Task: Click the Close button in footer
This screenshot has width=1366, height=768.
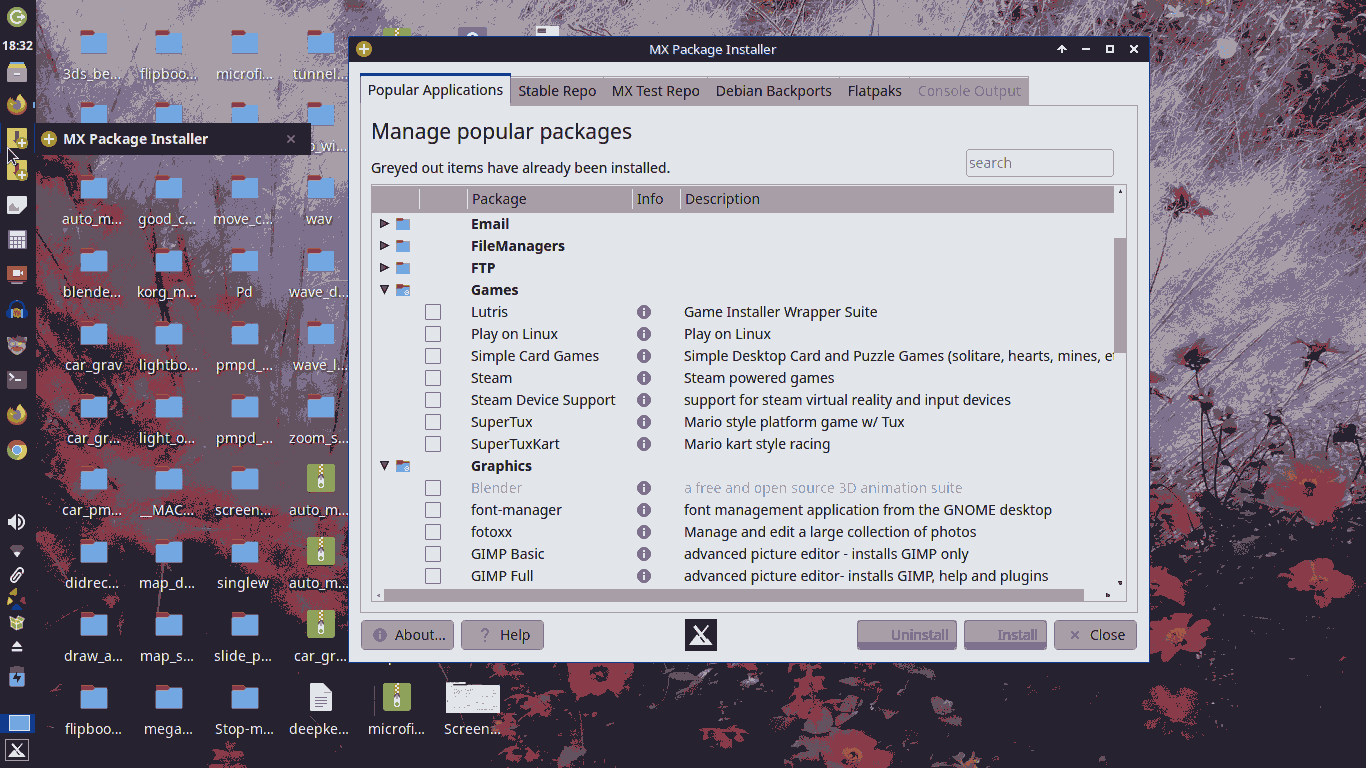Action: (x=1095, y=635)
